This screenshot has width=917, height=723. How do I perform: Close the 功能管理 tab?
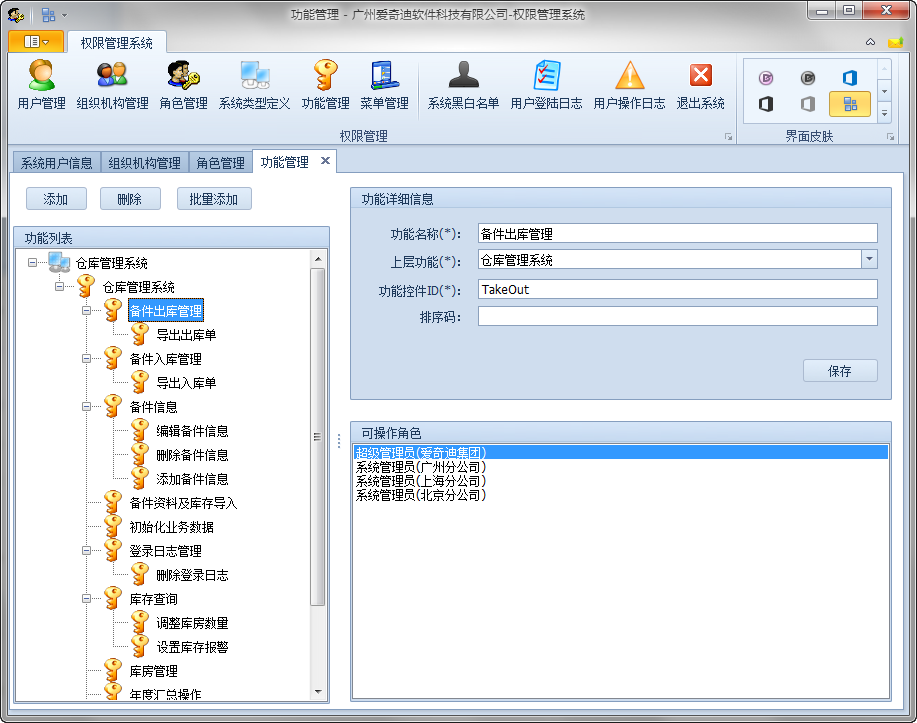[325, 161]
